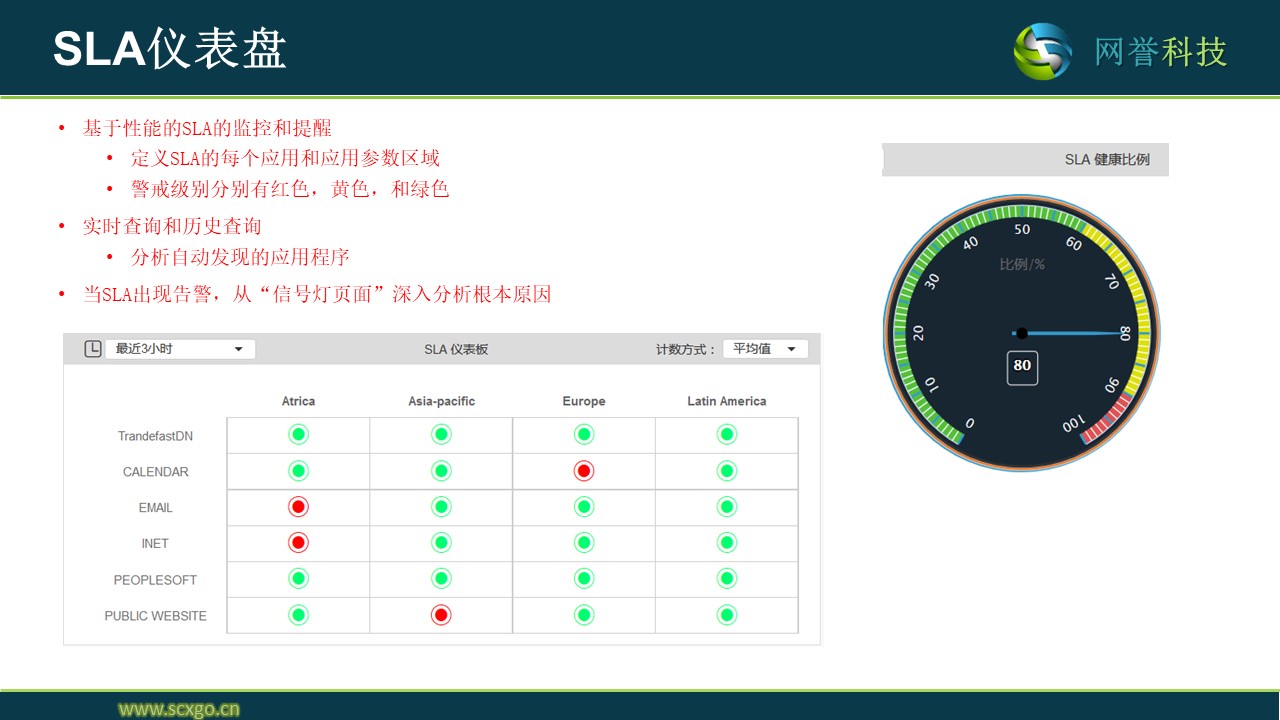Open the 平均值 counting method dropdown
The height and width of the screenshot is (720, 1280).
click(x=765, y=349)
